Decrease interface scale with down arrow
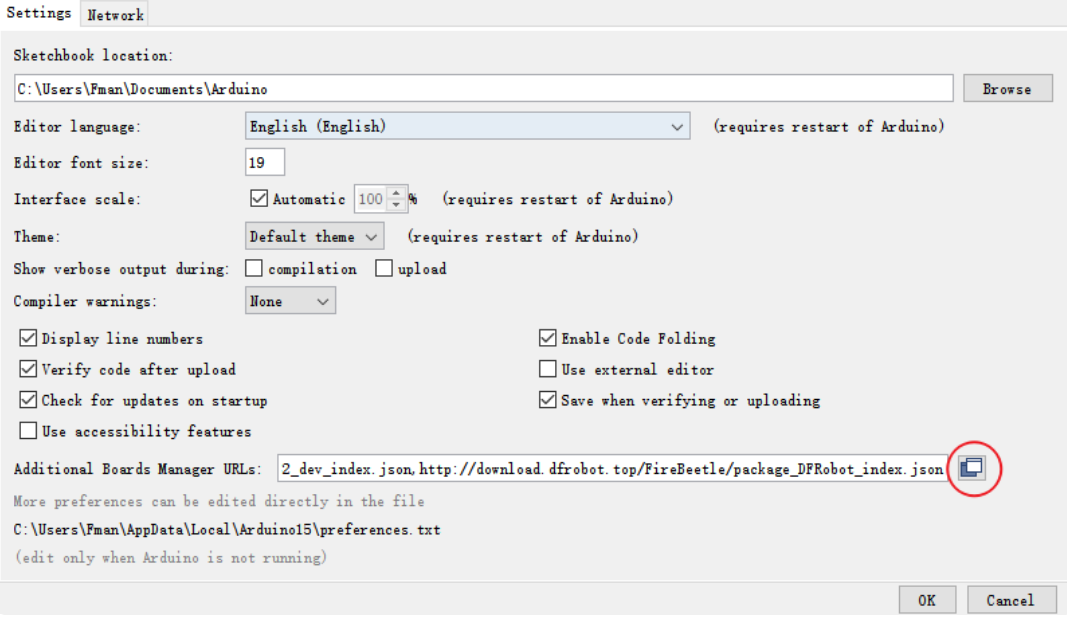 (396, 205)
